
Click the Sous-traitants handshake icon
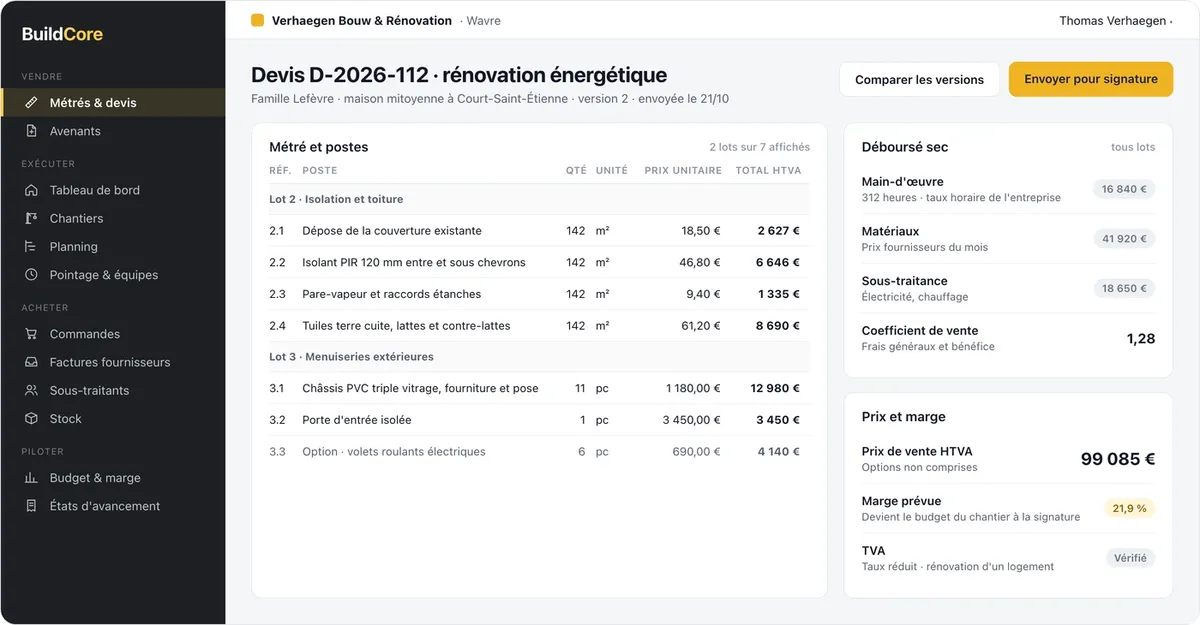click(x=31, y=390)
